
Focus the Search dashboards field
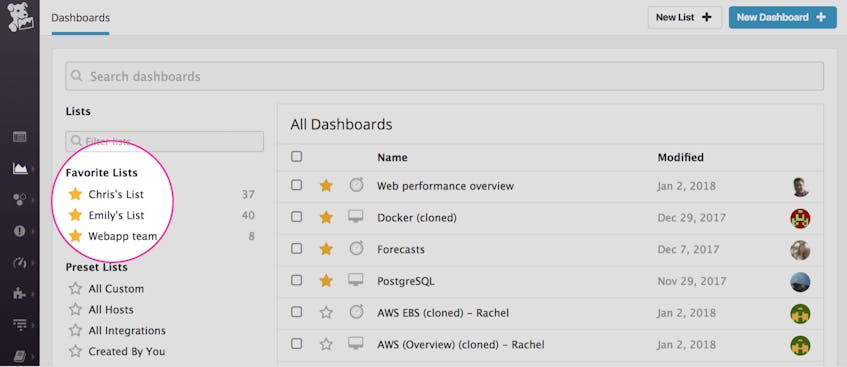point(445,76)
